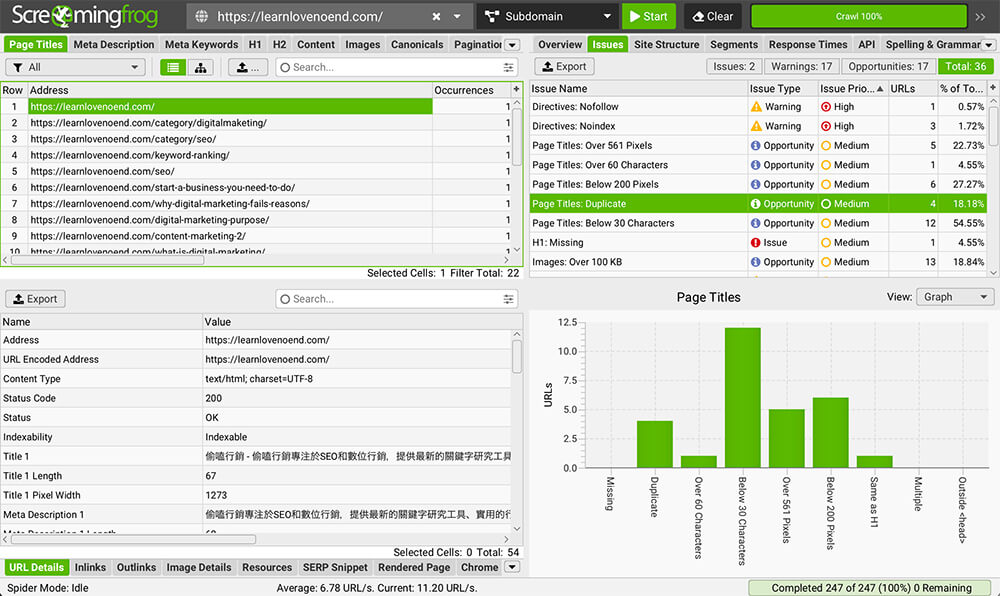The image size is (1000, 596).
Task: Toggle the Issues: 2 filter
Action: click(x=733, y=66)
